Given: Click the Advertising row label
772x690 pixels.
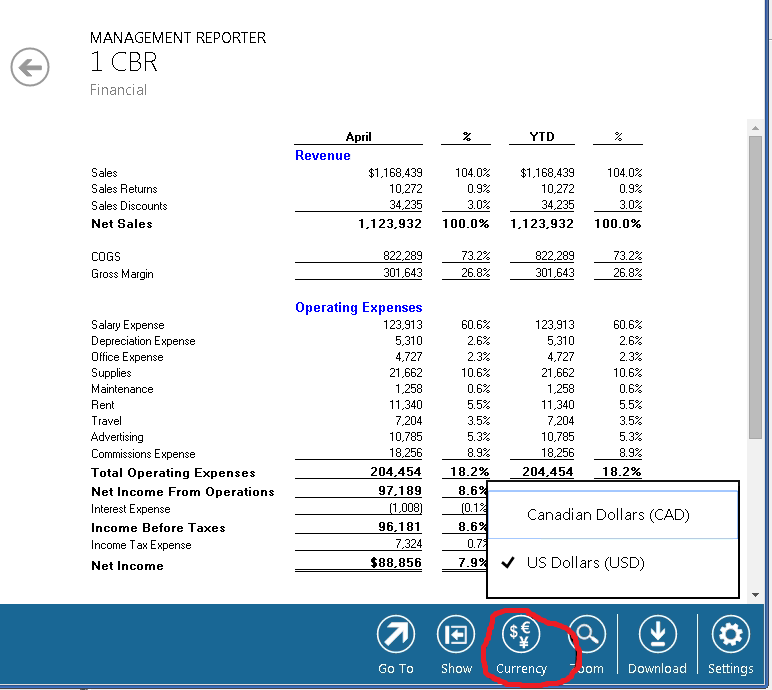Looking at the screenshot, I should click(x=117, y=437).
